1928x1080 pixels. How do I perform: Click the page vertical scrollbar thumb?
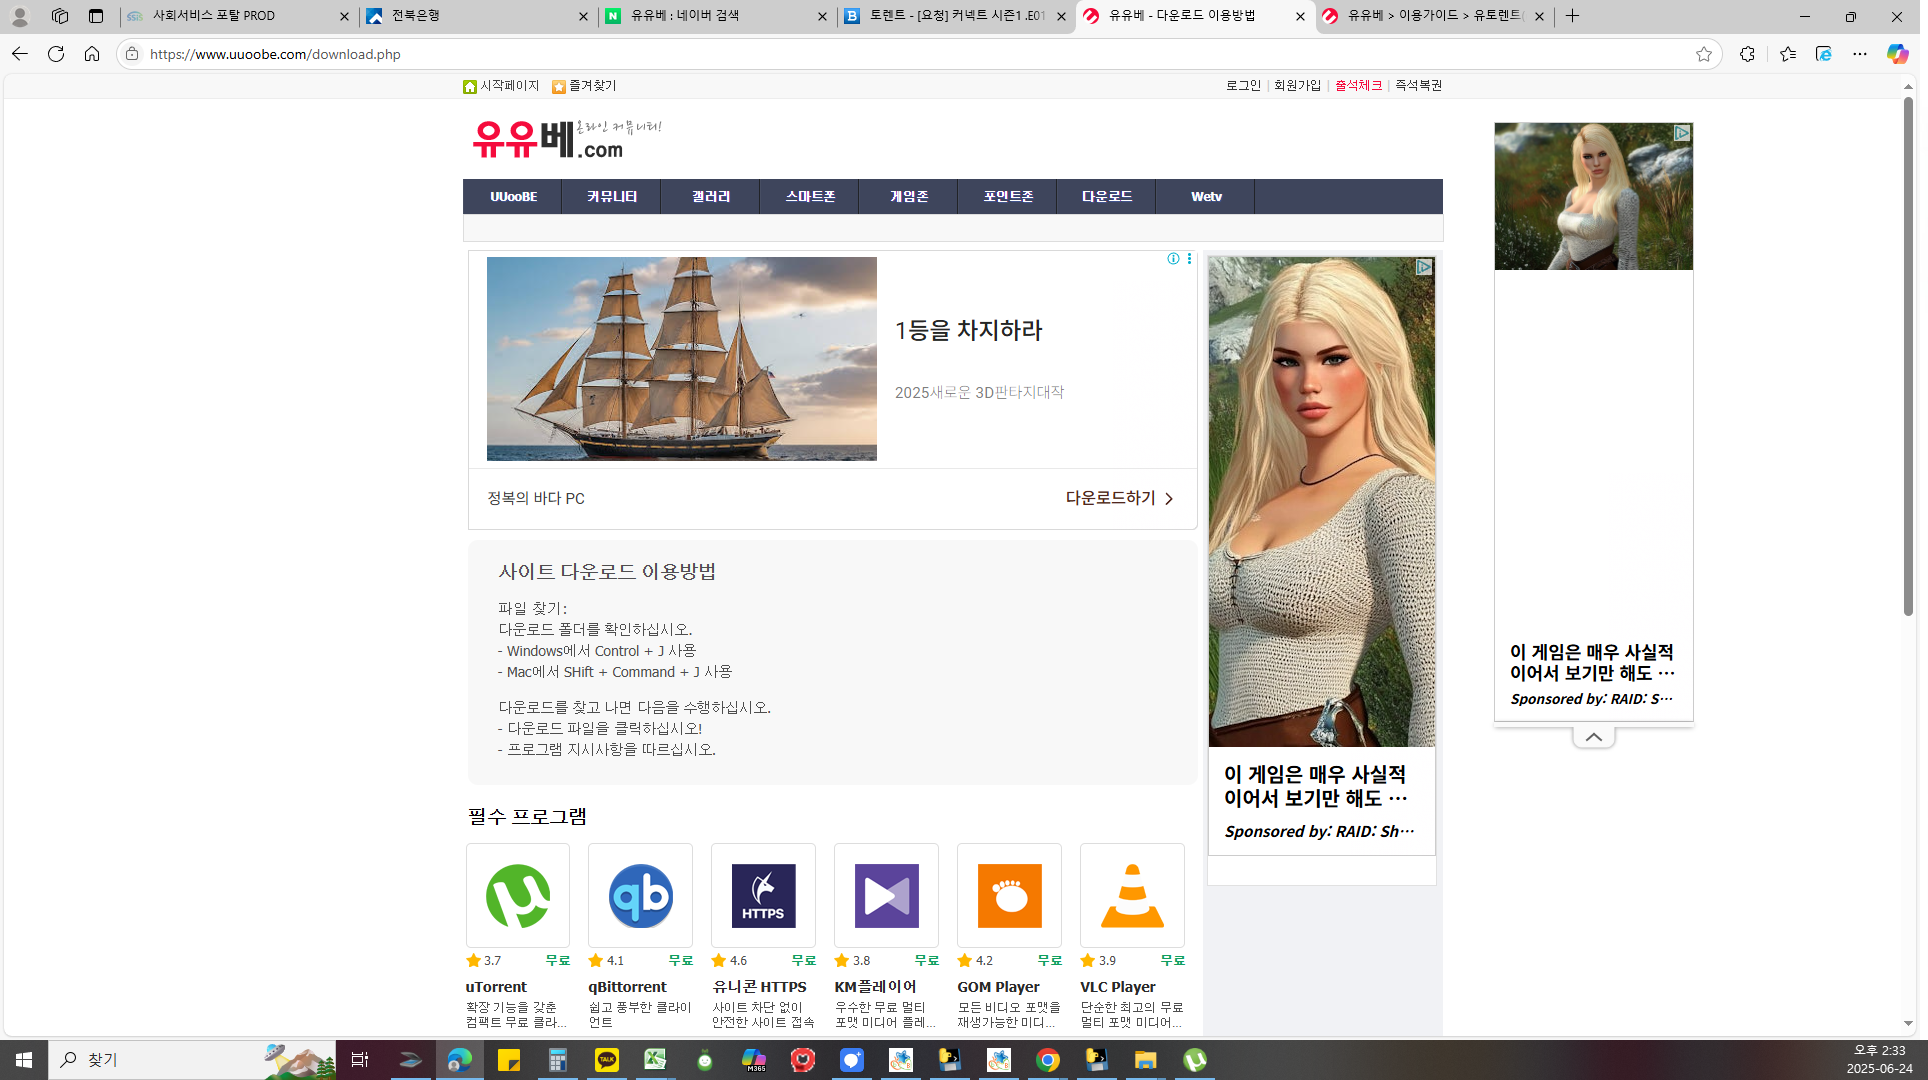1908,357
